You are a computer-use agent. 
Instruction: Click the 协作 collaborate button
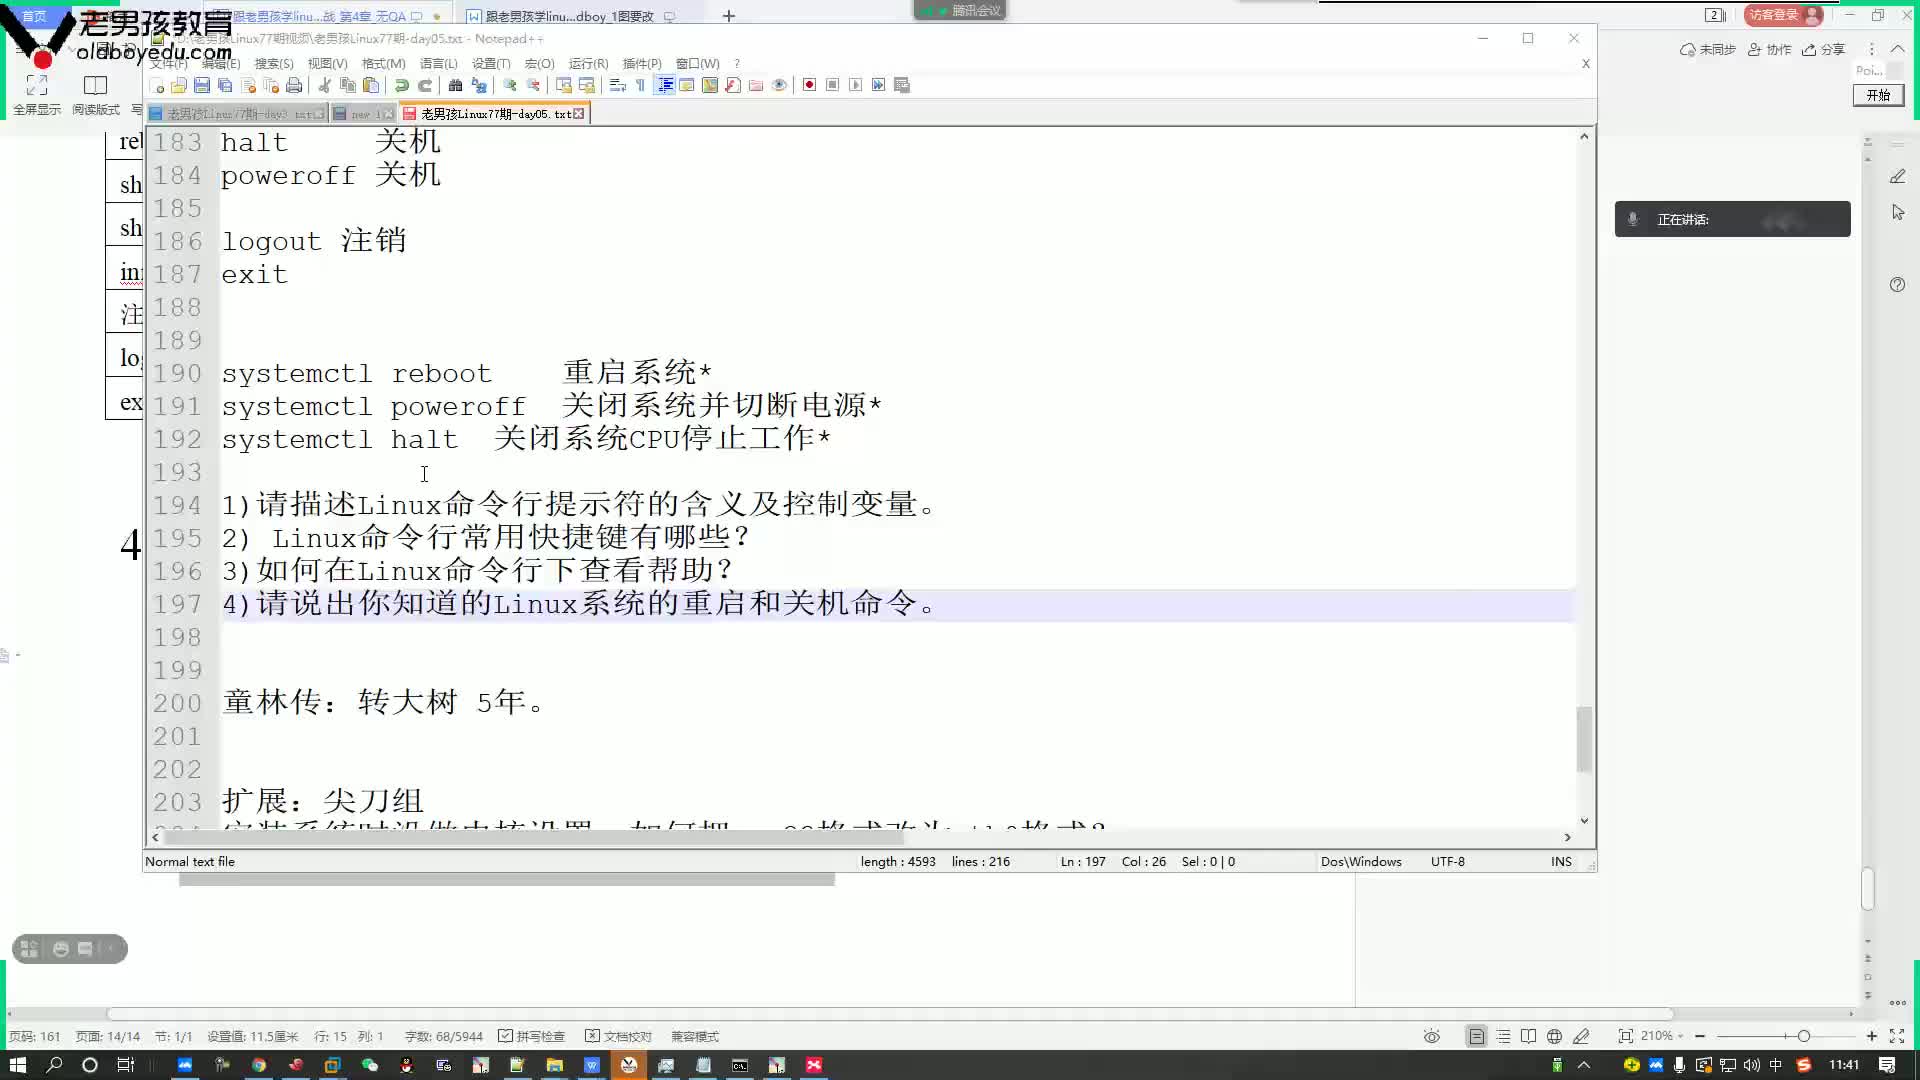(x=1769, y=49)
